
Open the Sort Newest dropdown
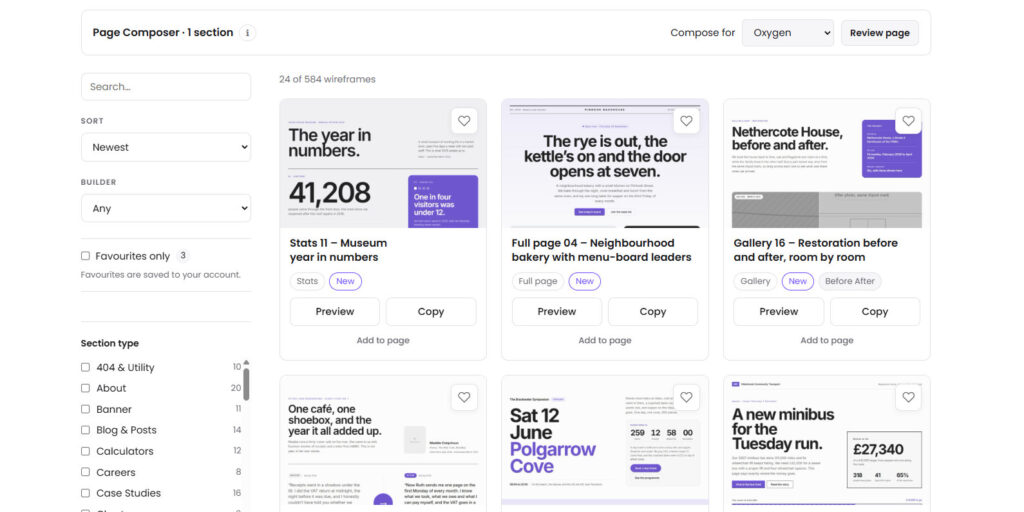point(166,147)
